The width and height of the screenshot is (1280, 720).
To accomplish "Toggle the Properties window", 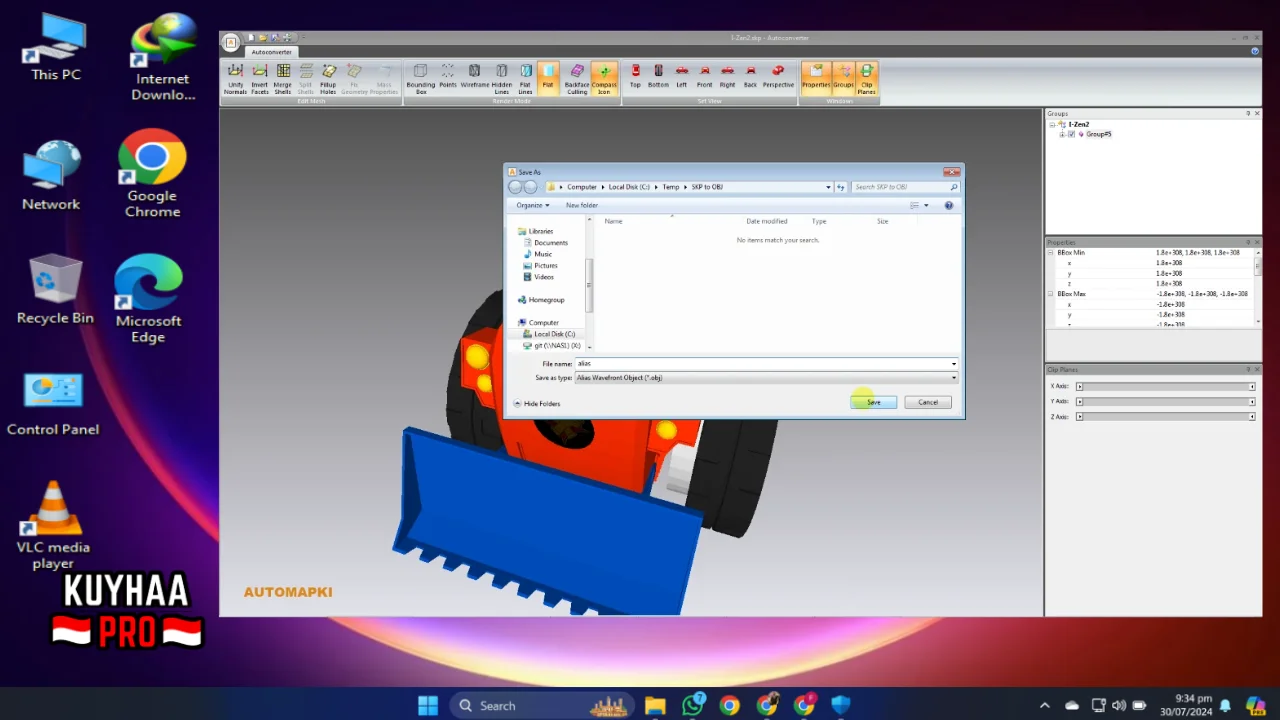I will pos(816,78).
